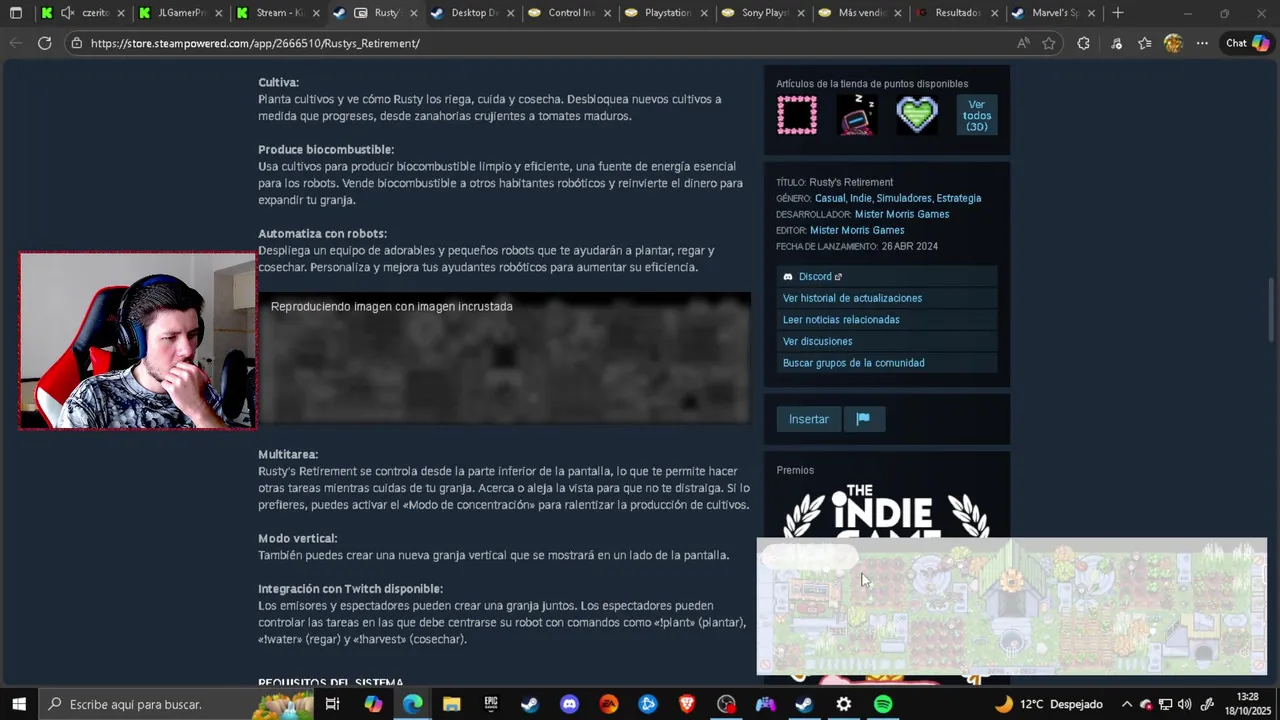Click Ver todos (30) points shop button

pyautogui.click(x=977, y=115)
